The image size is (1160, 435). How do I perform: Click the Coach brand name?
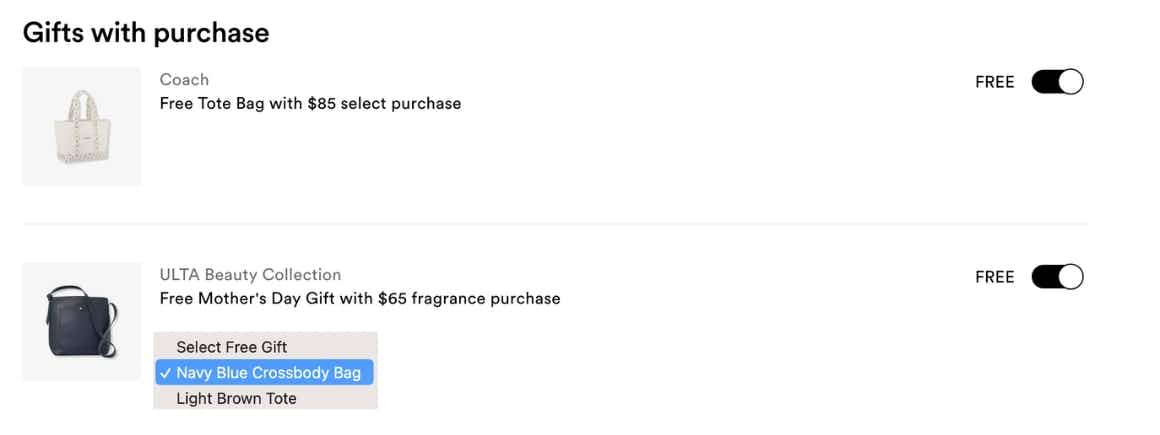(184, 79)
